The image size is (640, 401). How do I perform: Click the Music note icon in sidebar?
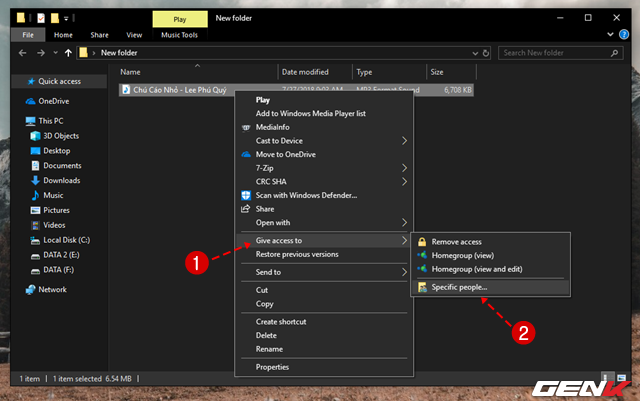[33, 195]
